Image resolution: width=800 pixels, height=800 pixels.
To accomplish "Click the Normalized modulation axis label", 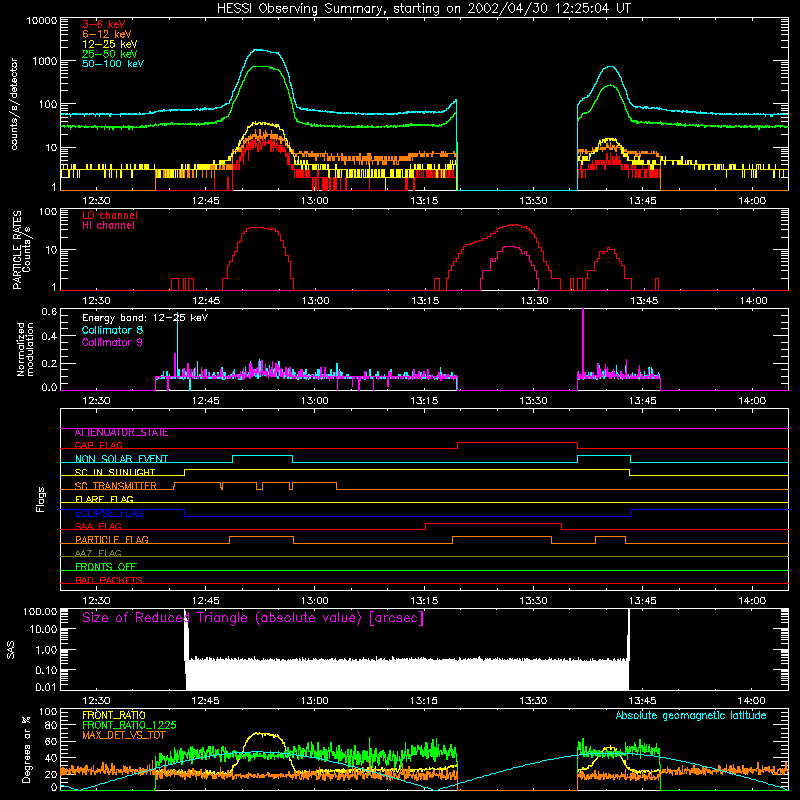I will 25,349.
